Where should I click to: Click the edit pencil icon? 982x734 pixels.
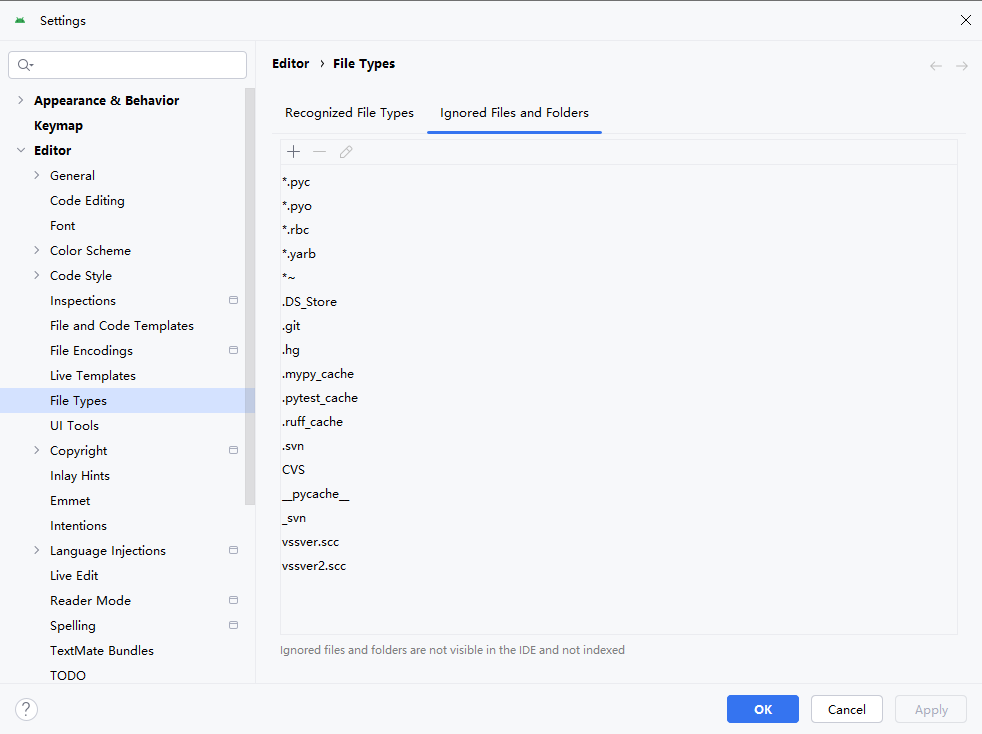click(346, 152)
